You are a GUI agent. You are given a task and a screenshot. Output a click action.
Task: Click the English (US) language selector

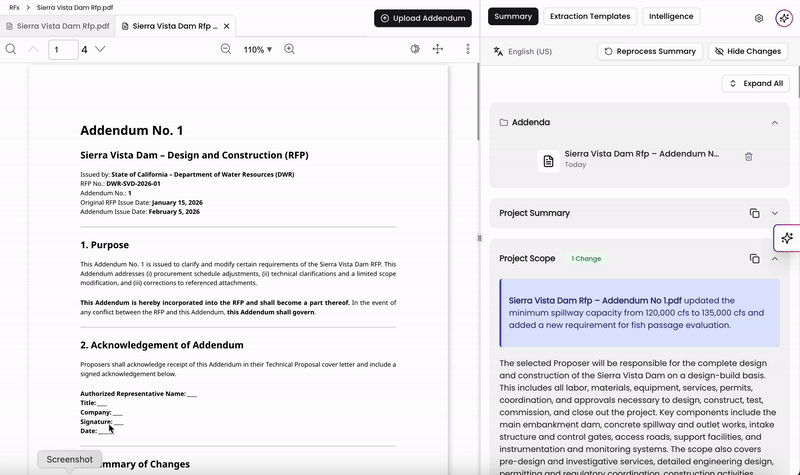click(530, 52)
